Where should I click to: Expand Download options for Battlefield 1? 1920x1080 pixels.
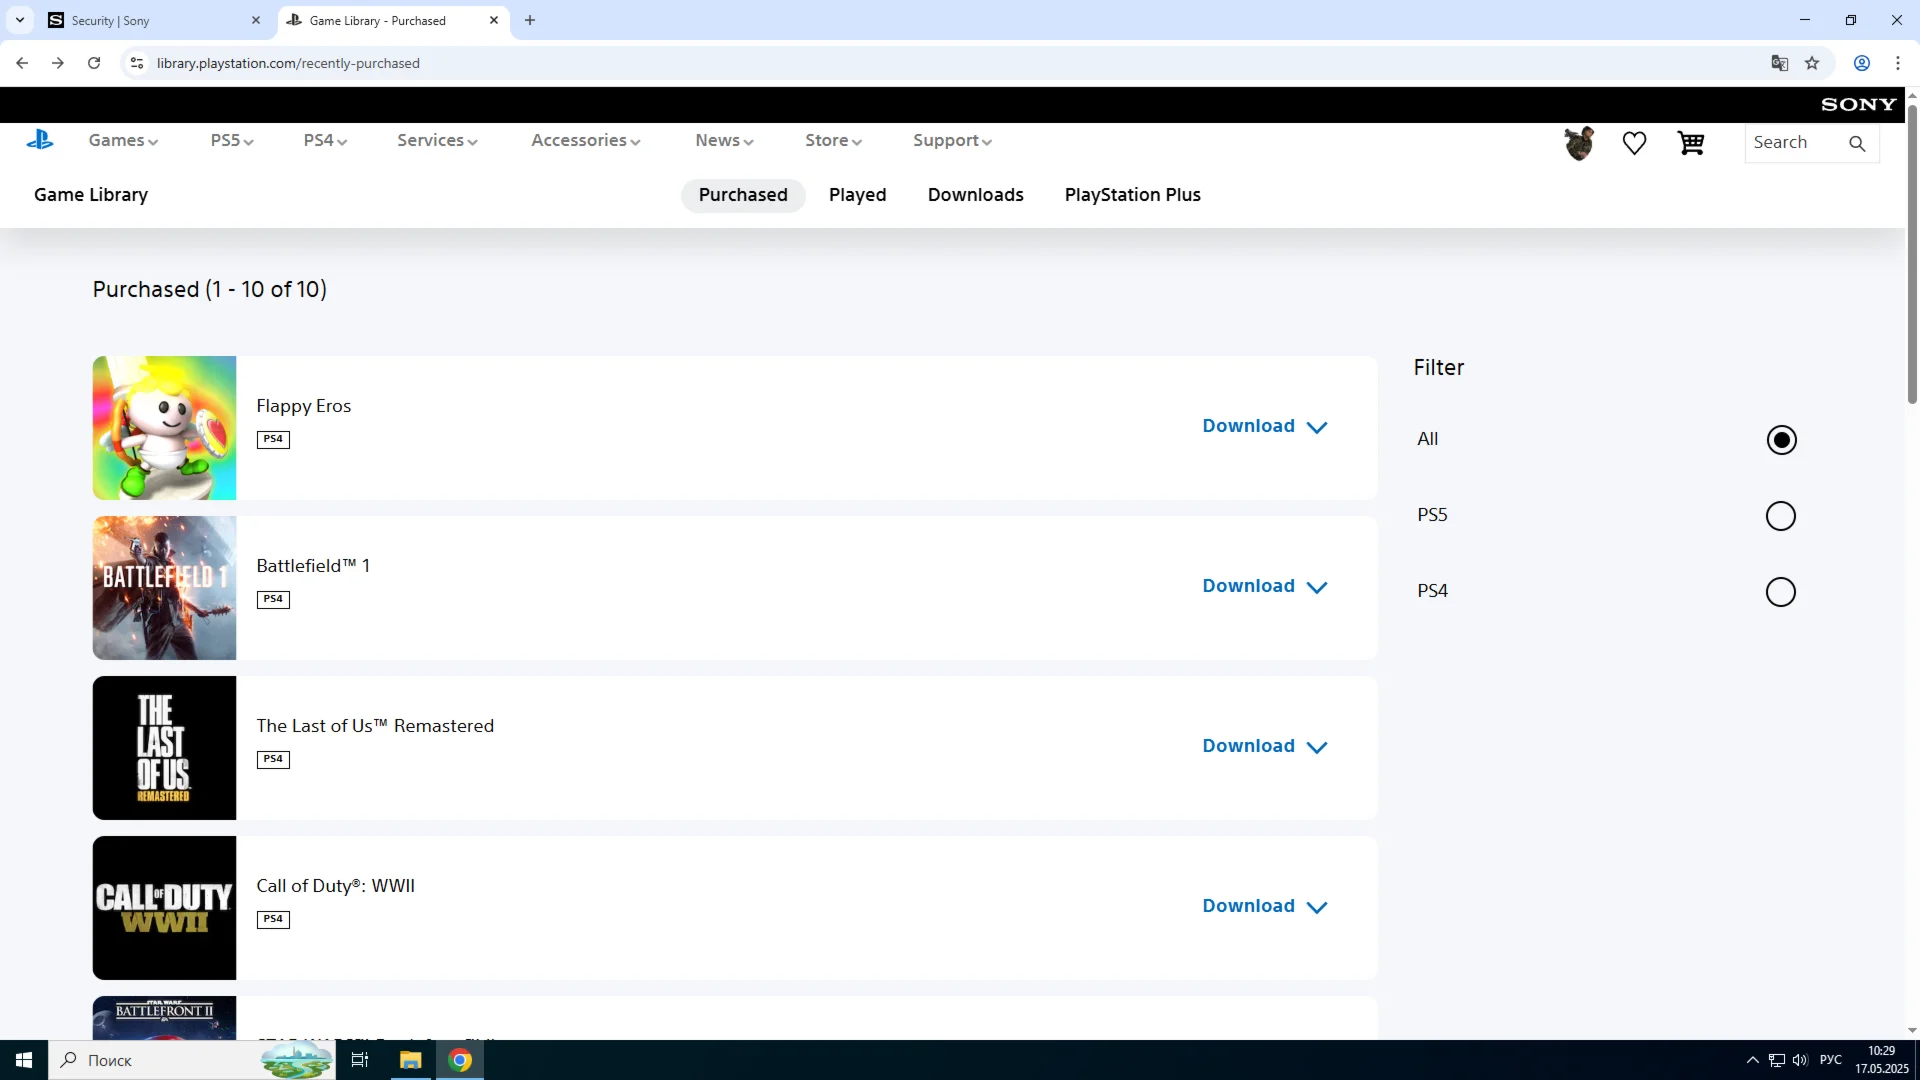pos(1264,586)
